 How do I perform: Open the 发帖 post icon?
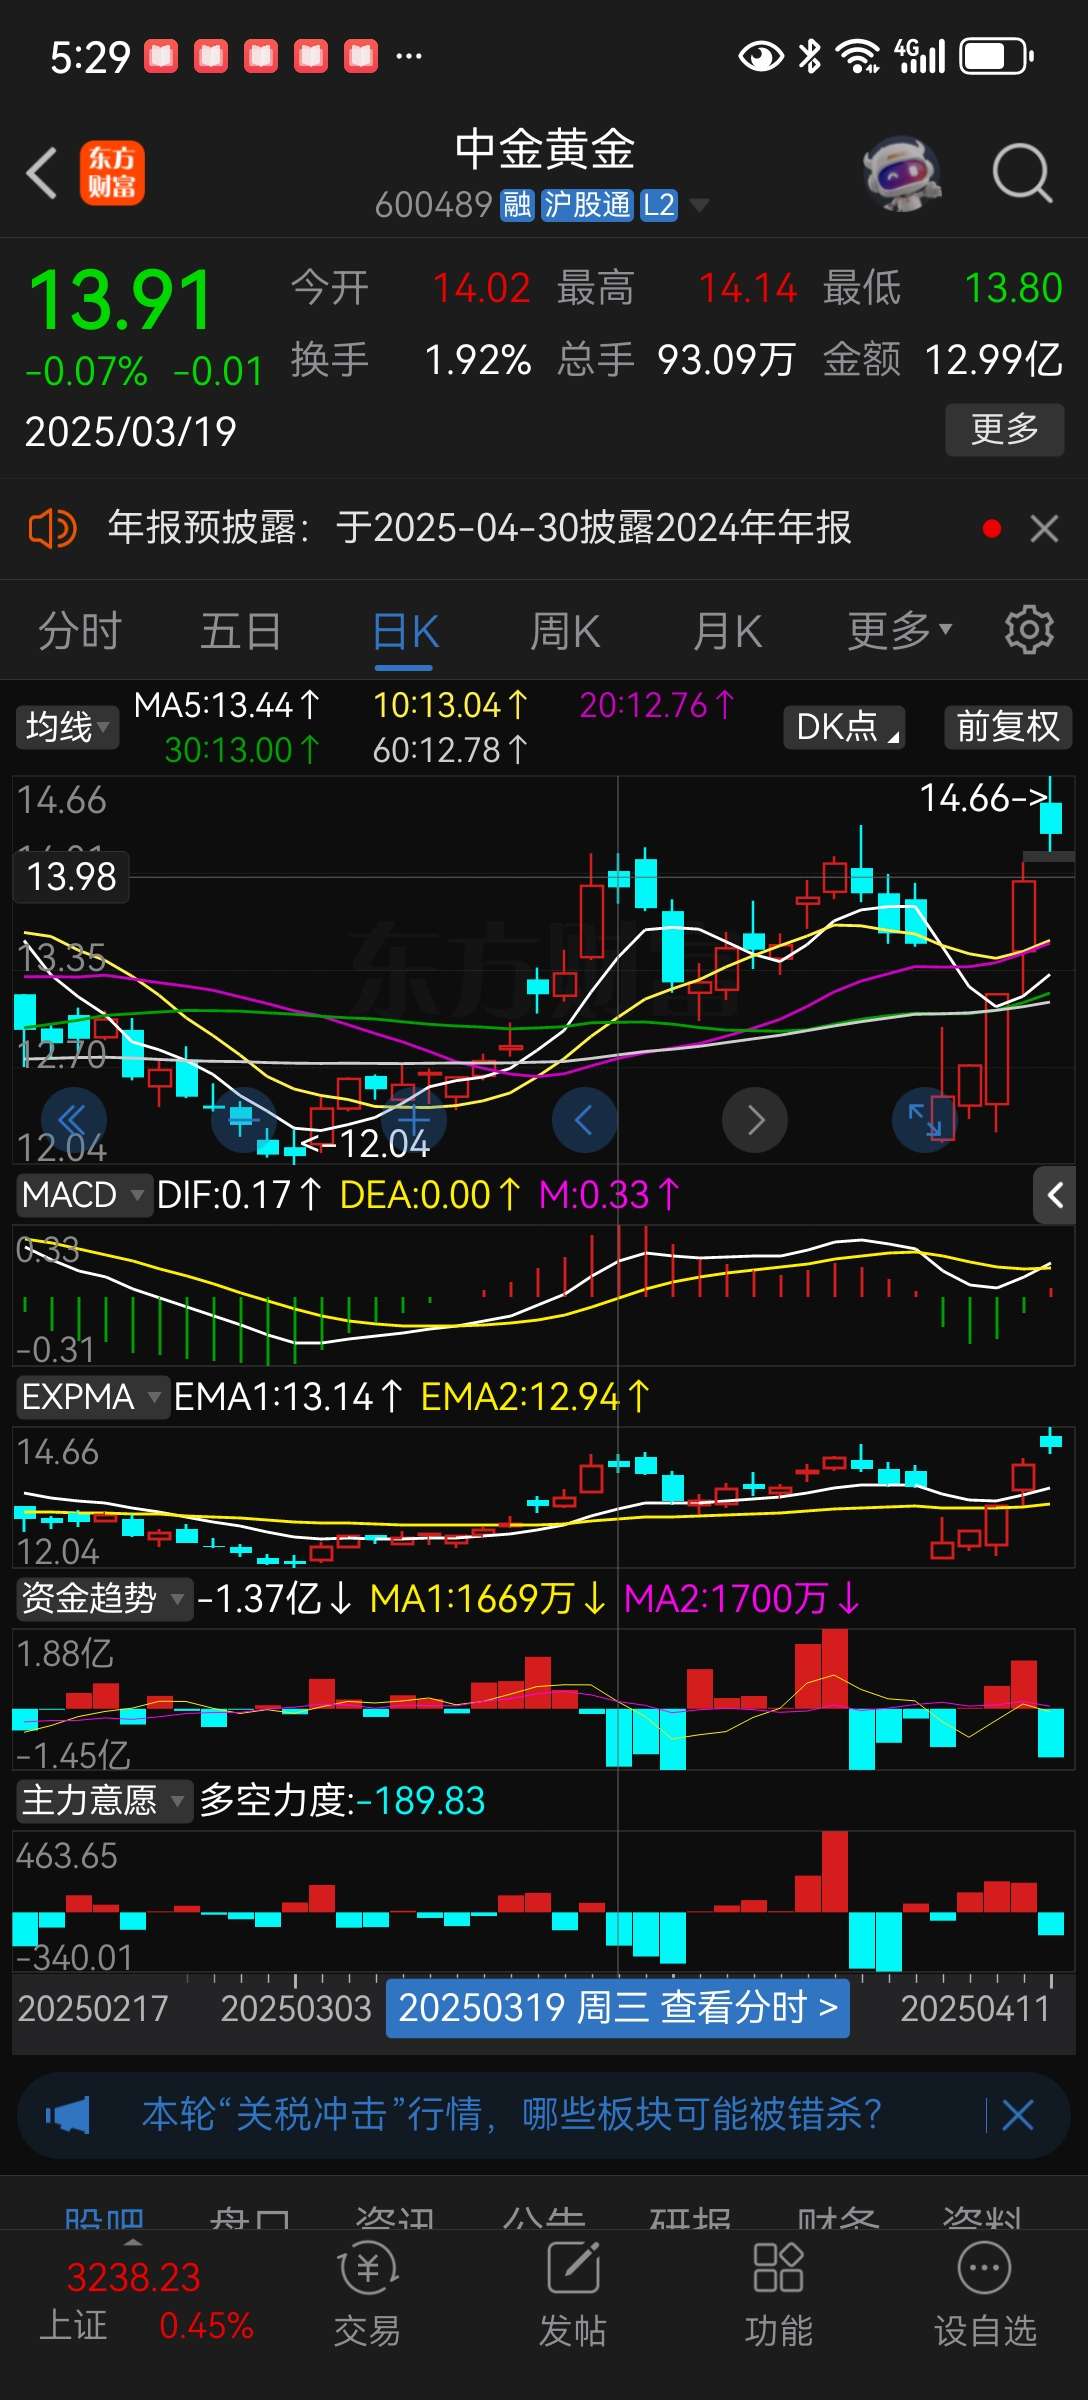tap(573, 2296)
